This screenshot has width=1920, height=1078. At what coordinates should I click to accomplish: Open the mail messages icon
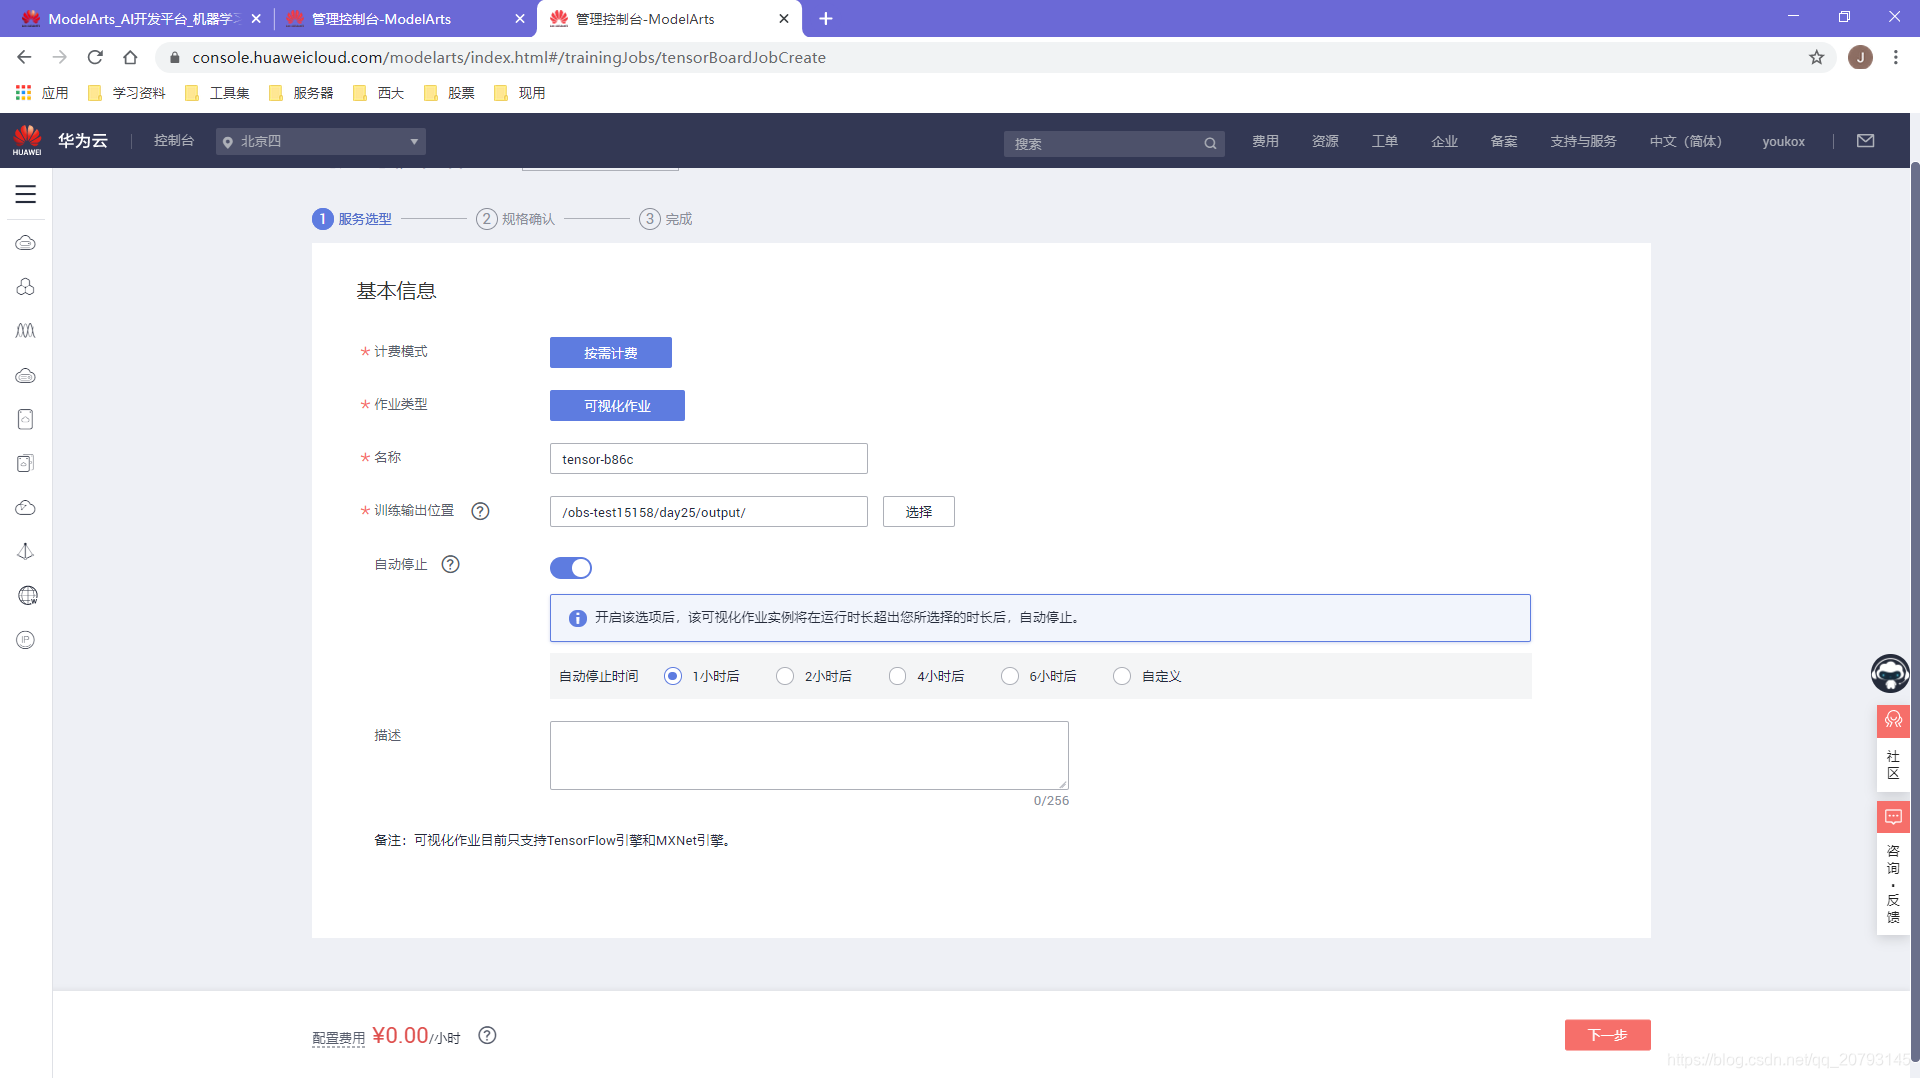[x=1866, y=141]
